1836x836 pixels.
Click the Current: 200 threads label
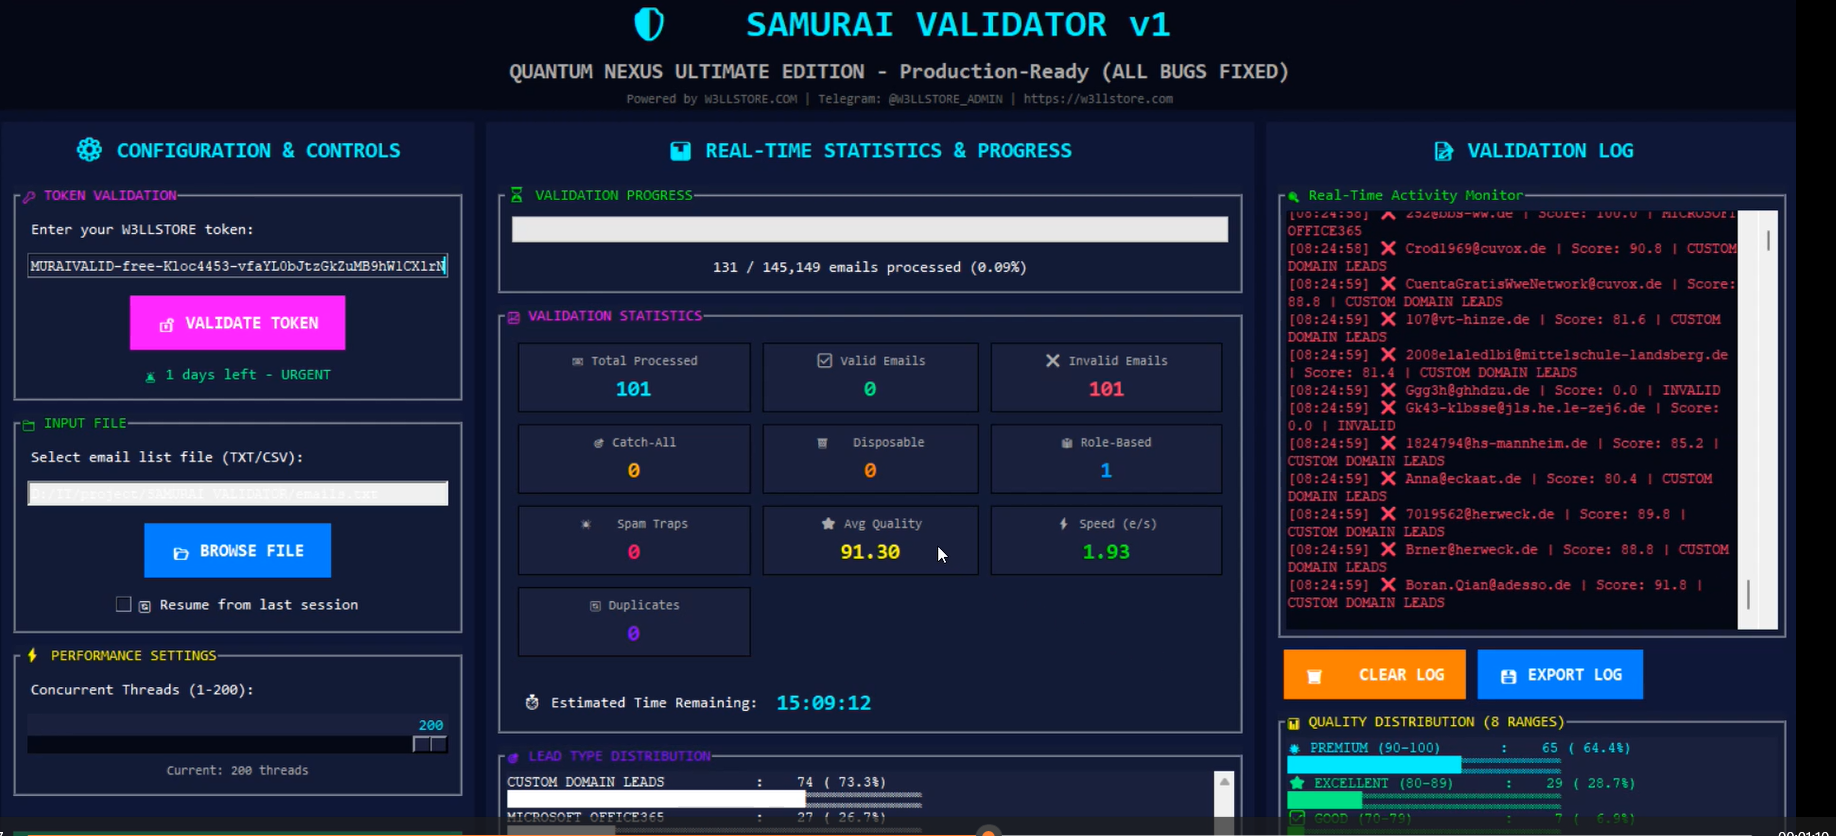237,770
